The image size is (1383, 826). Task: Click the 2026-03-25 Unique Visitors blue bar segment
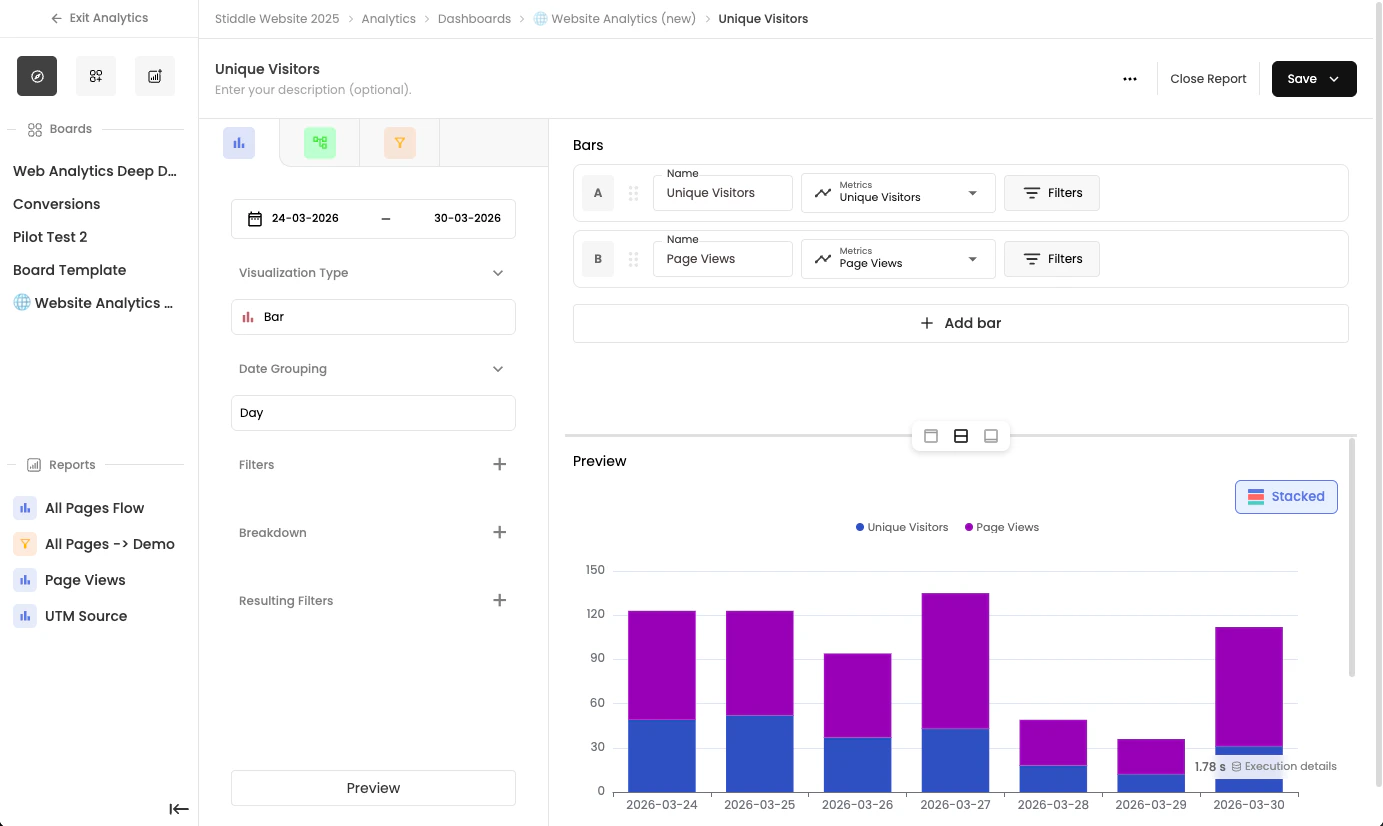pos(759,753)
